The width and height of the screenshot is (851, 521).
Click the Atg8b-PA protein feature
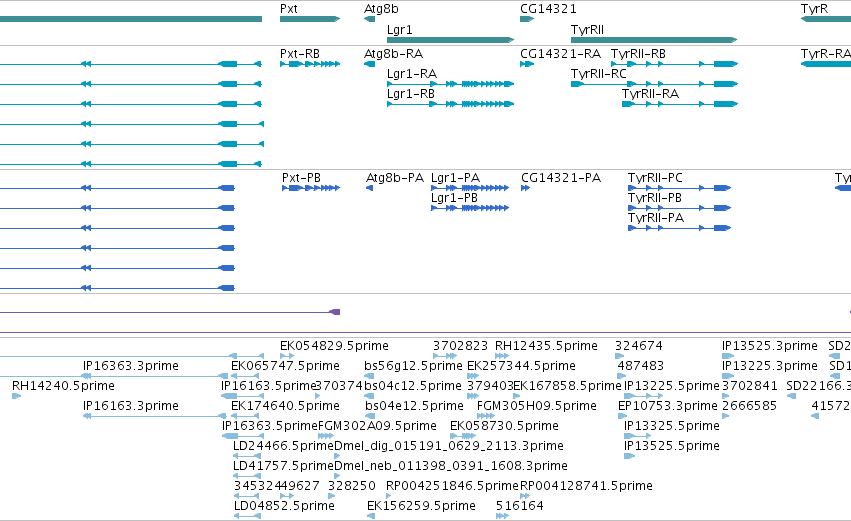(x=370, y=188)
